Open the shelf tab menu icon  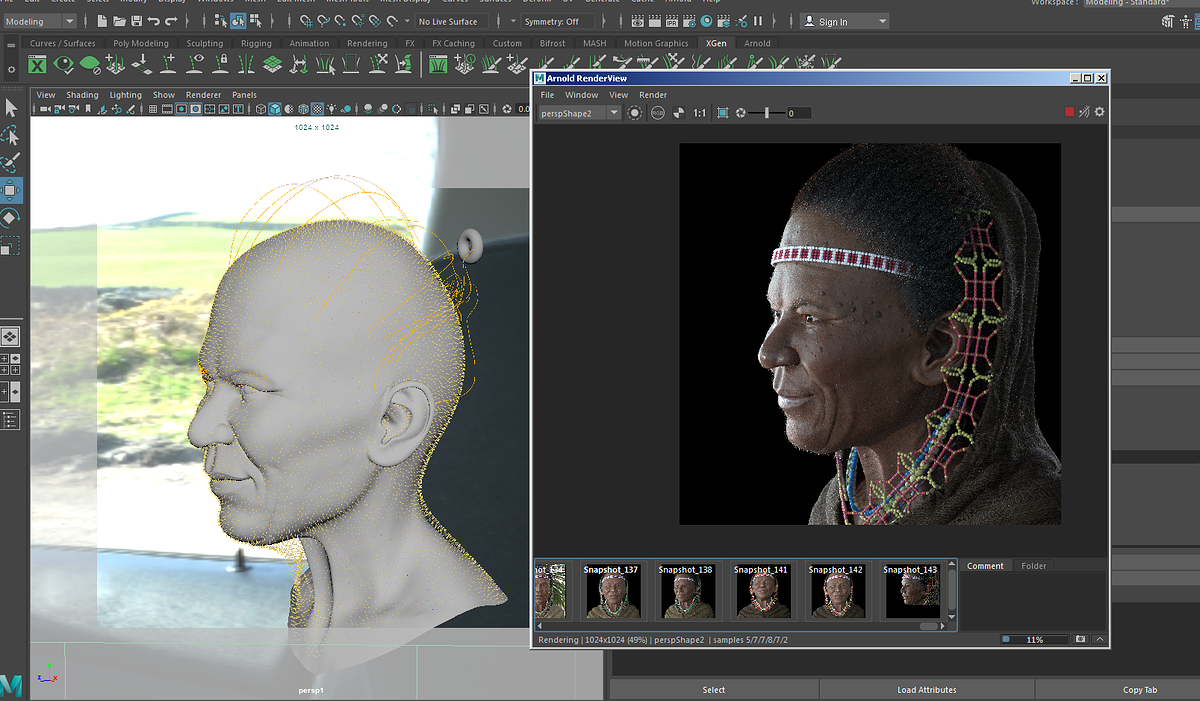pyautogui.click(x=9, y=45)
